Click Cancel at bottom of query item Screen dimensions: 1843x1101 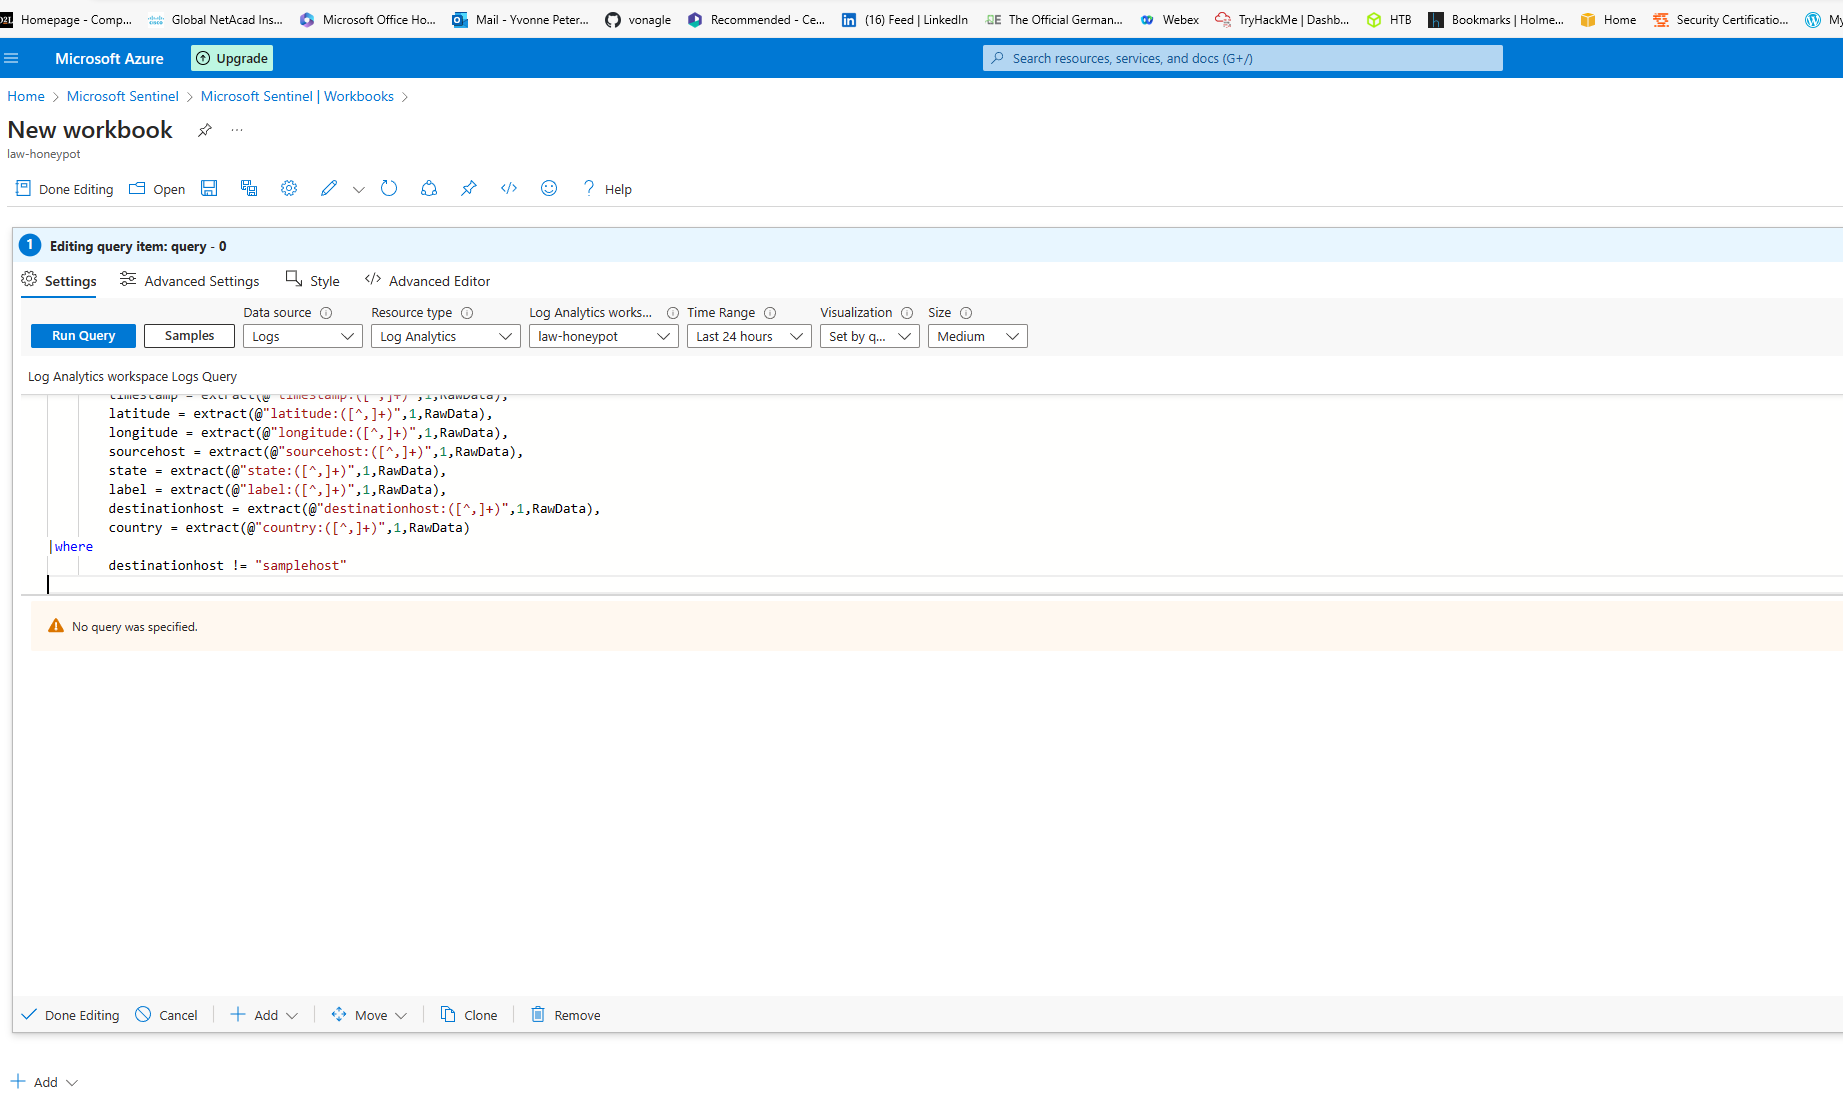[x=166, y=1015]
